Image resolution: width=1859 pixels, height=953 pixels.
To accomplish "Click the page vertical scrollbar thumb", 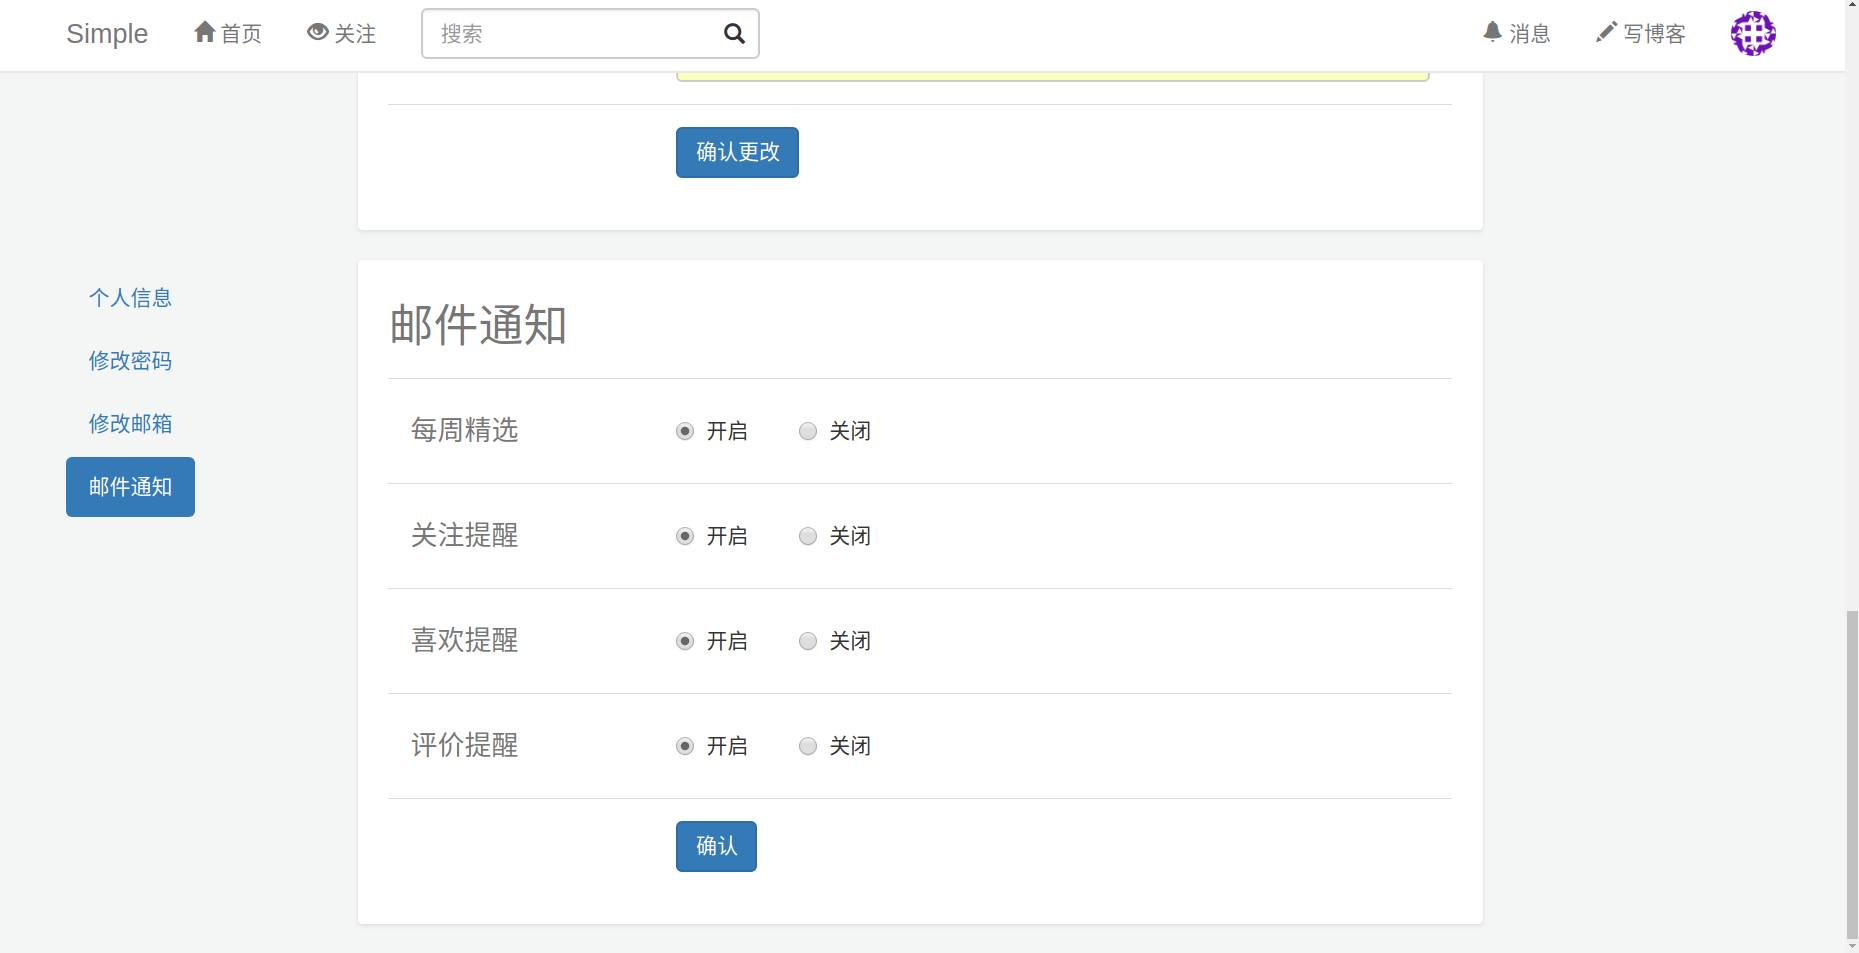I will coord(1852,774).
